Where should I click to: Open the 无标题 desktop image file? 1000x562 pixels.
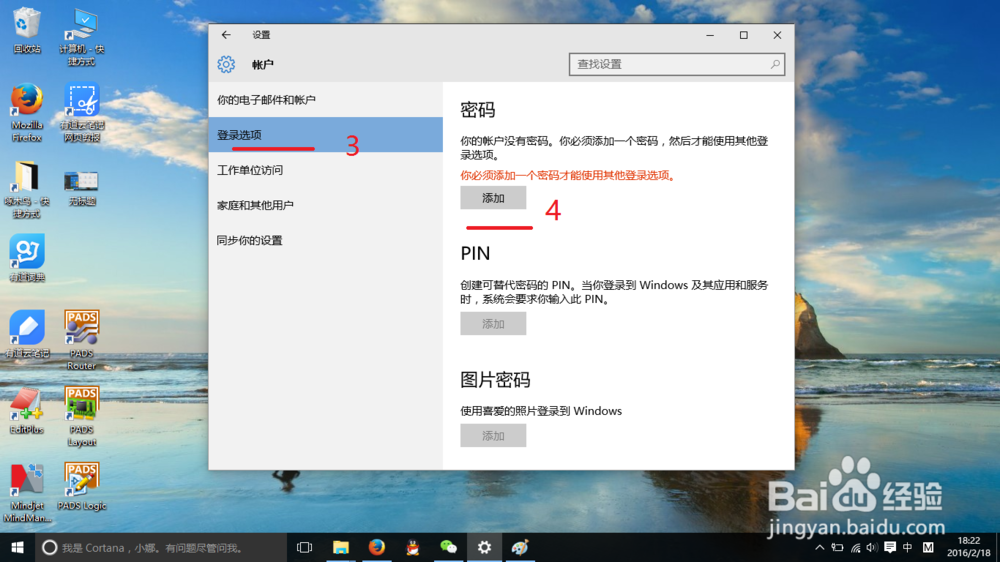82,188
